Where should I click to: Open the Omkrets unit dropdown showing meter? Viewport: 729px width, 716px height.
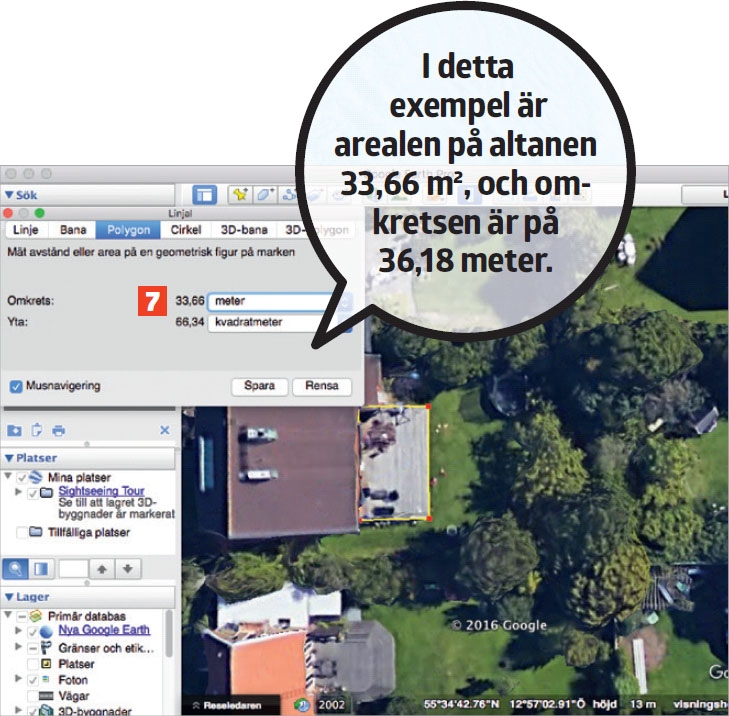pyautogui.click(x=265, y=300)
